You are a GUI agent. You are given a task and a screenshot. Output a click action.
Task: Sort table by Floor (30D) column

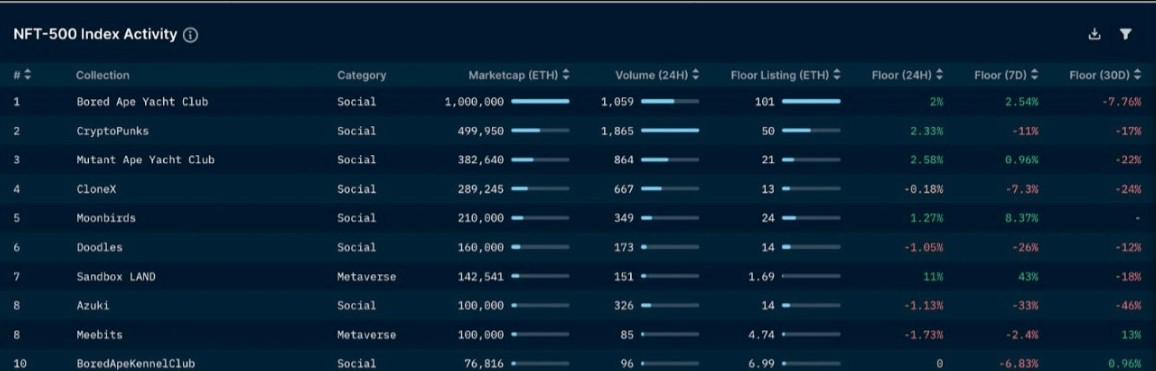point(1137,75)
